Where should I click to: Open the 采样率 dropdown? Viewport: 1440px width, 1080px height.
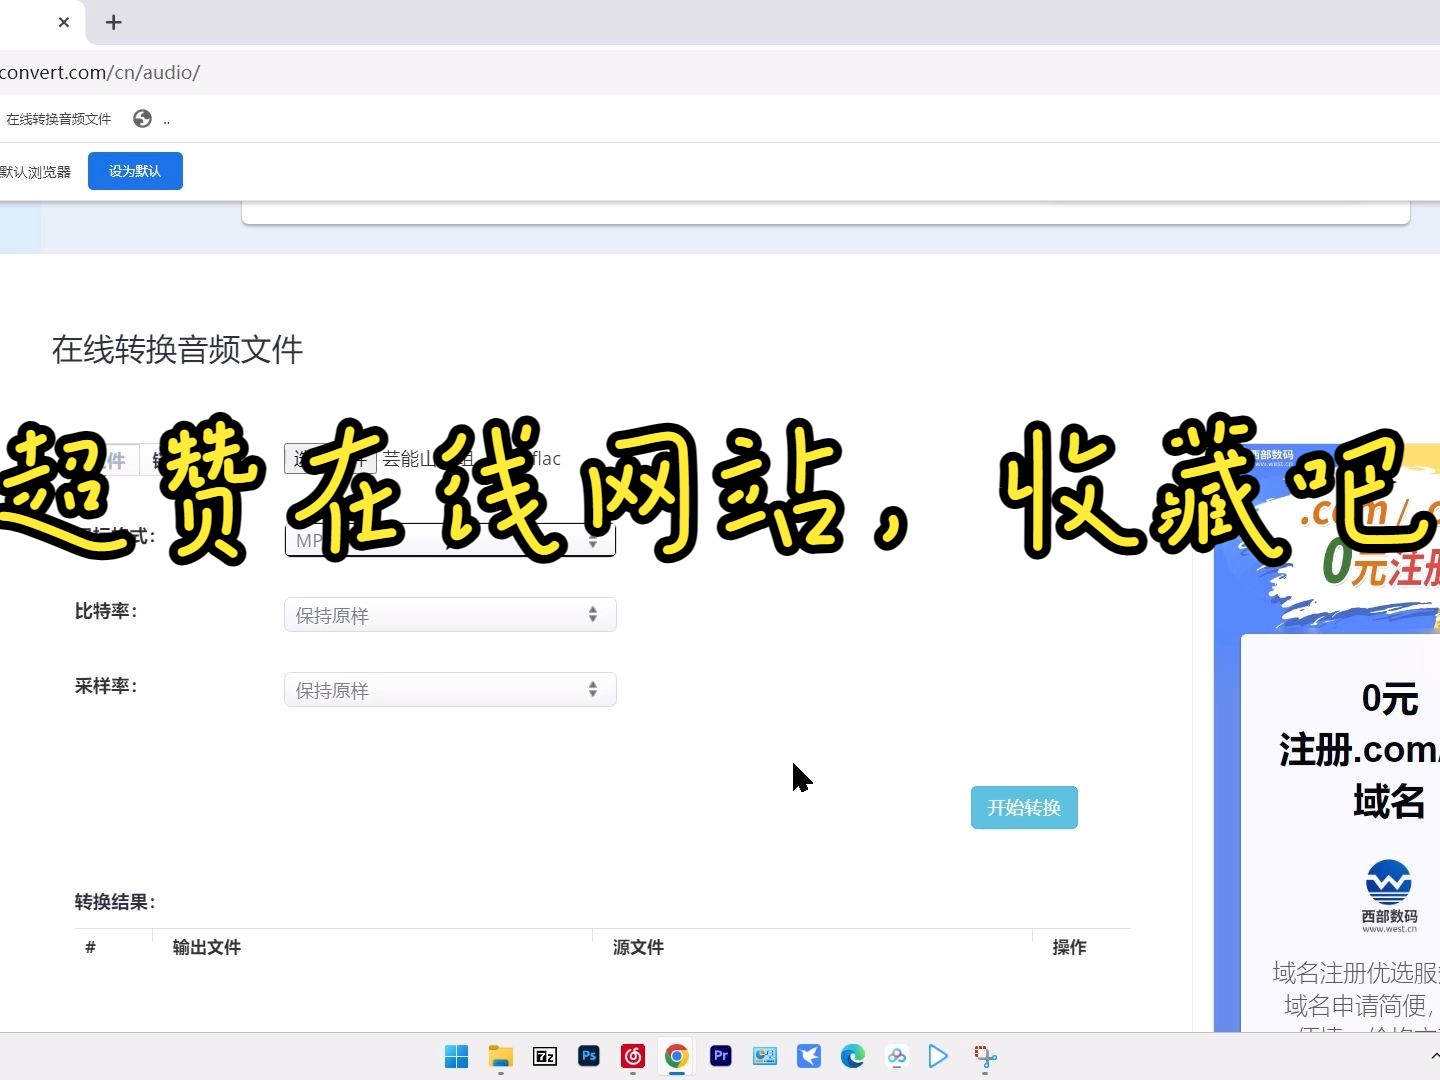coord(450,690)
